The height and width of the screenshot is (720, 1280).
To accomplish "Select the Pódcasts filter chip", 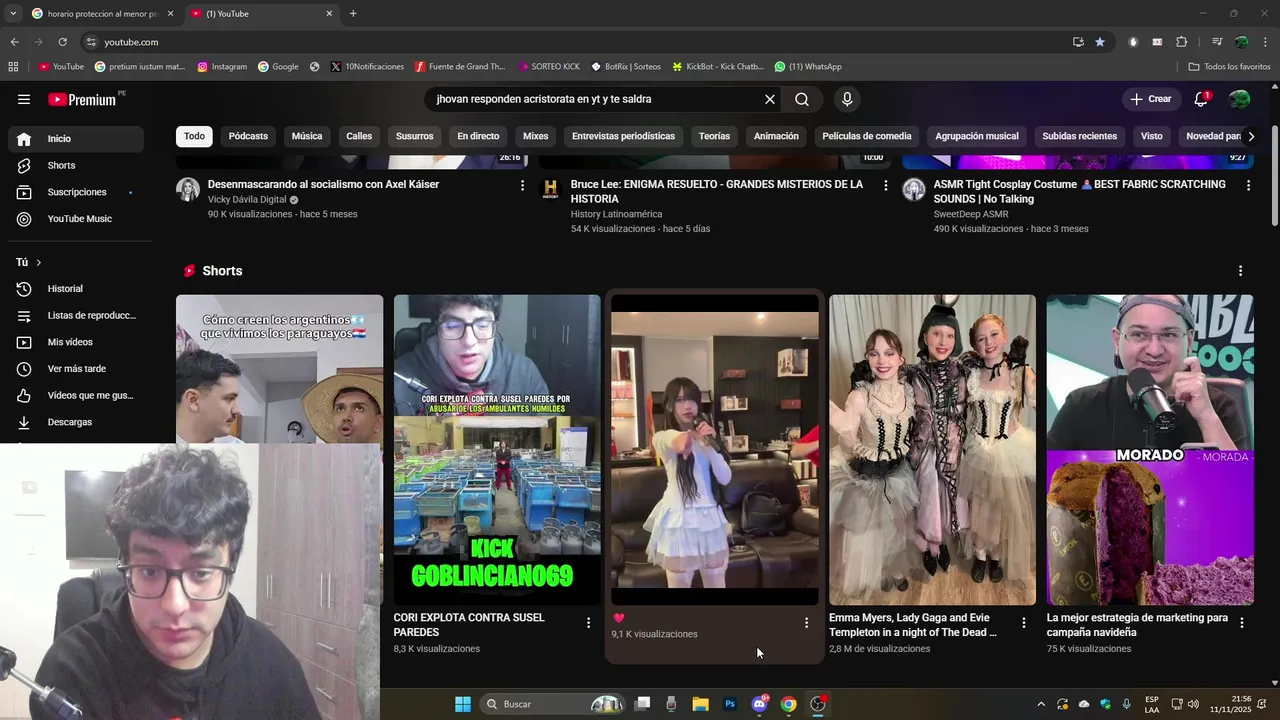I will [248, 136].
